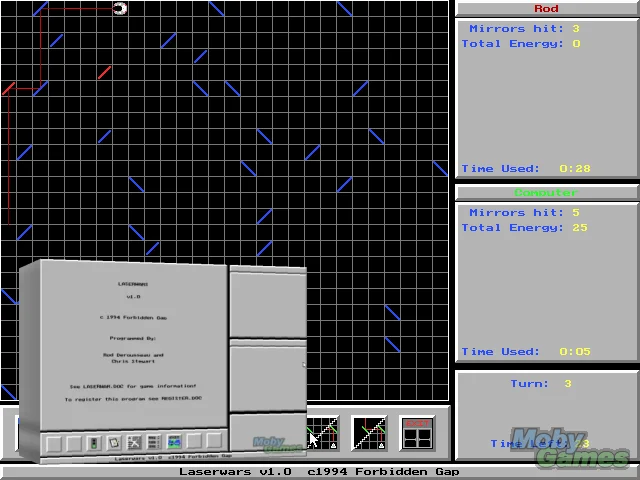640x480 pixels.
Task: Click Rod's 'Mirrors hit: 3' value
Action: pyautogui.click(x=576, y=29)
